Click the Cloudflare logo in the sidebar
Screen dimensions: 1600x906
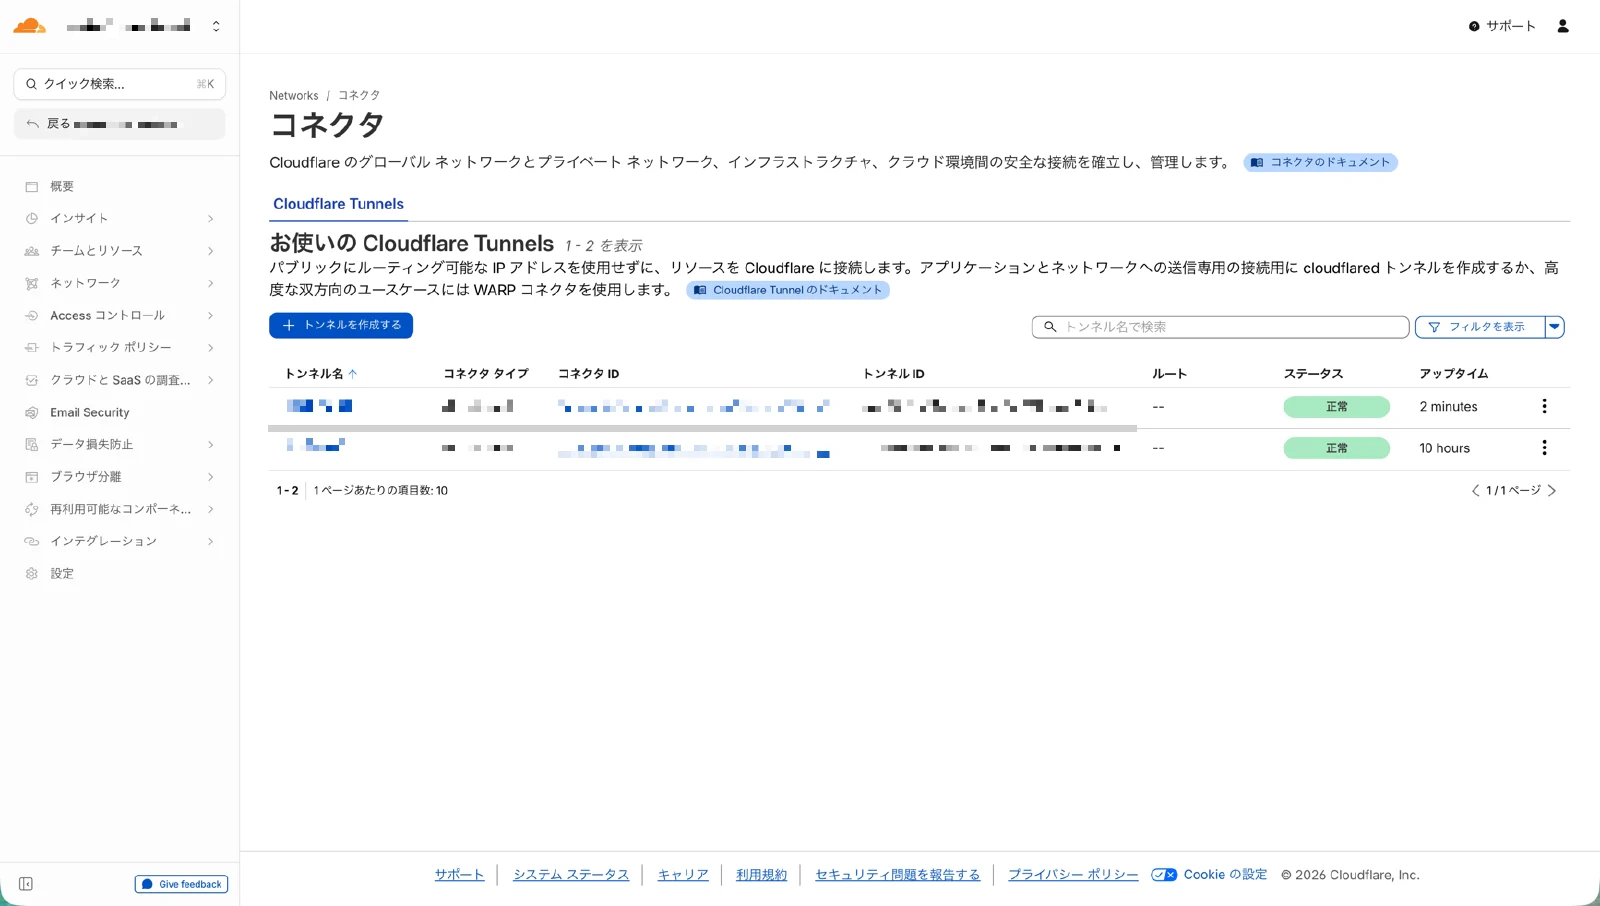[29, 25]
